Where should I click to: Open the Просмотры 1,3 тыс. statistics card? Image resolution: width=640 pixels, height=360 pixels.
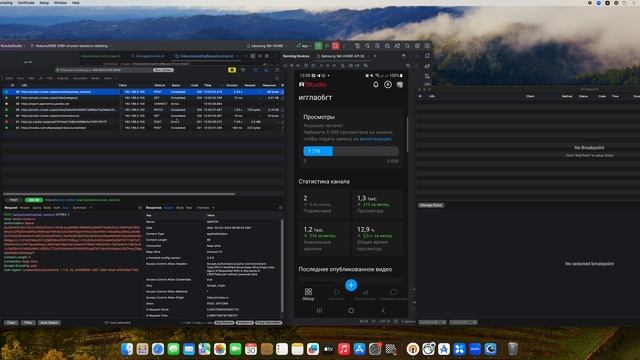tap(378, 203)
